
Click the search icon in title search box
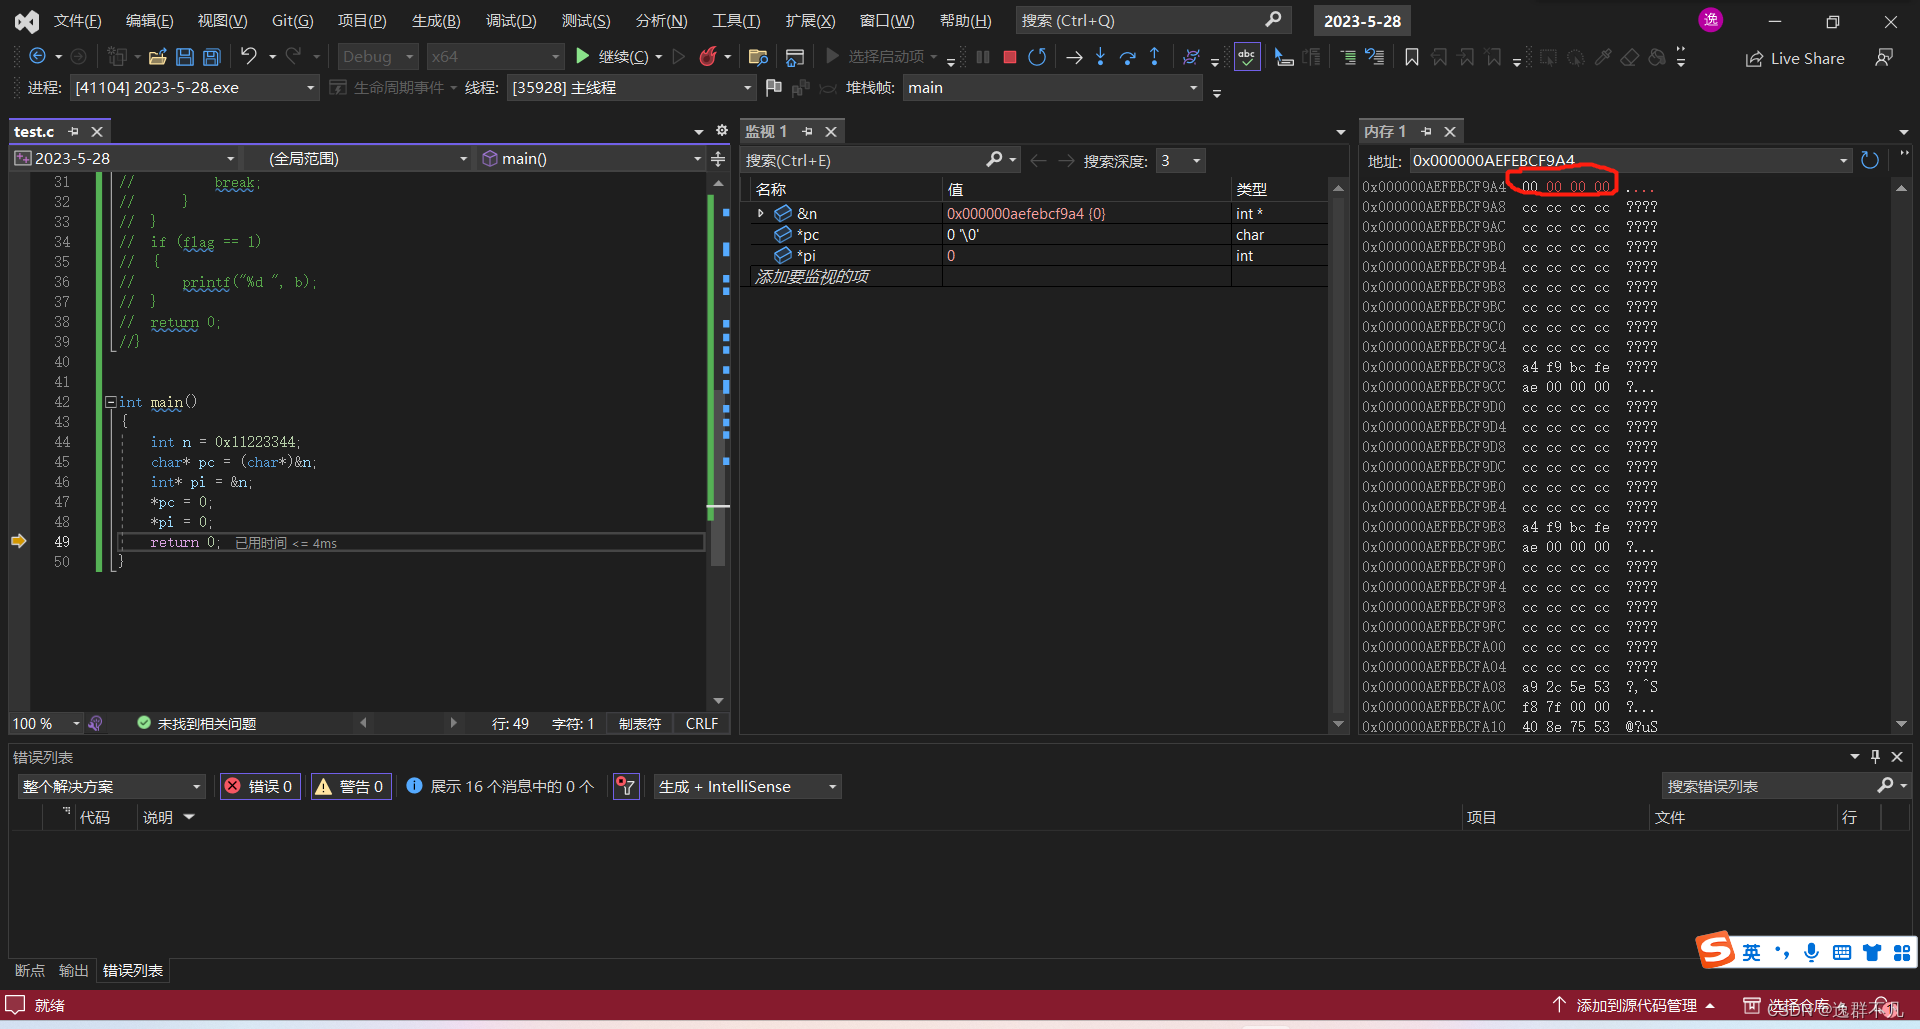(x=1273, y=20)
